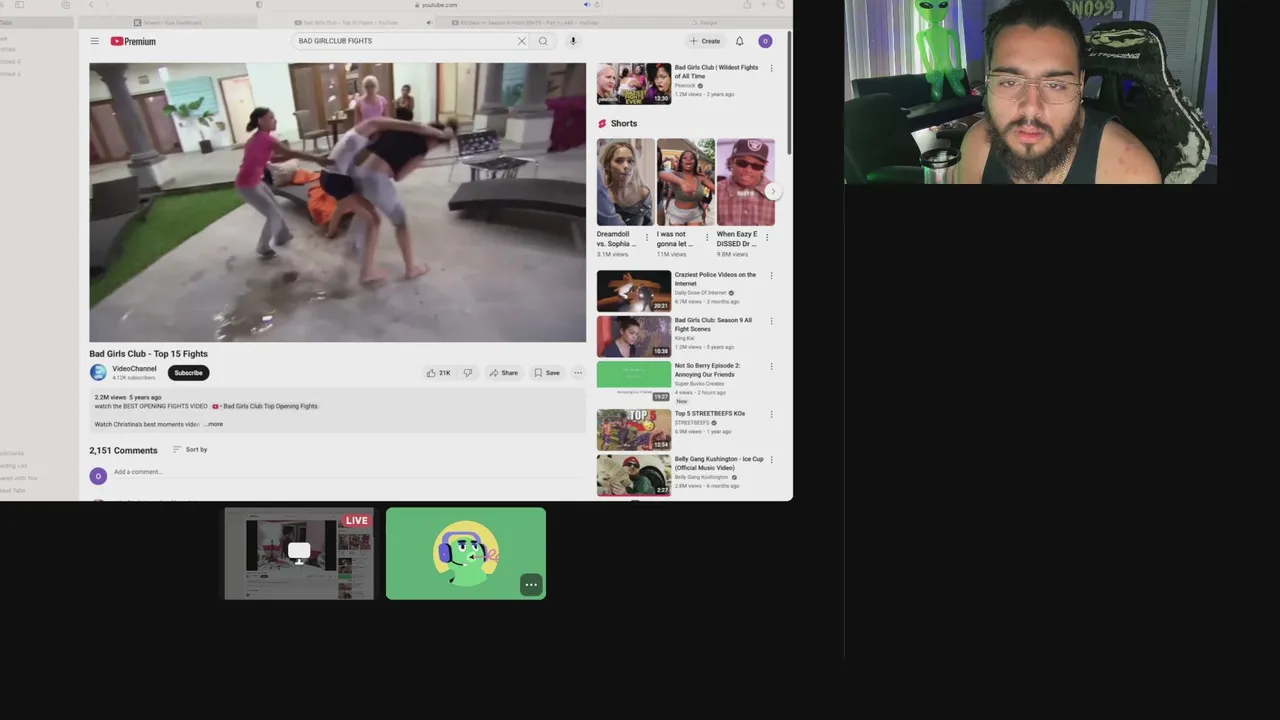Select the green headset avatar tile
Viewport: 1280px width, 720px height.
(466, 554)
